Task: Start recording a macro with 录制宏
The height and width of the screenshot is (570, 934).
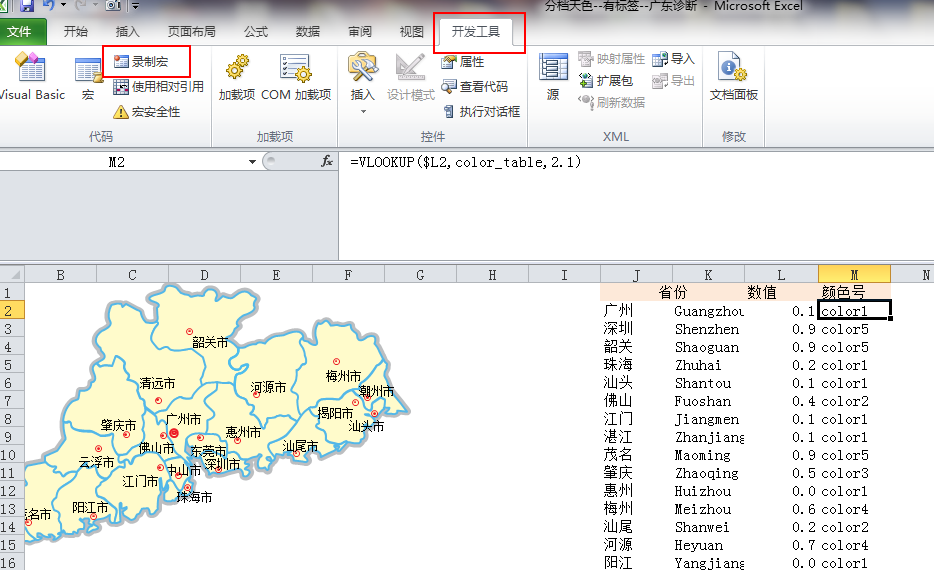Action: [x=141, y=61]
